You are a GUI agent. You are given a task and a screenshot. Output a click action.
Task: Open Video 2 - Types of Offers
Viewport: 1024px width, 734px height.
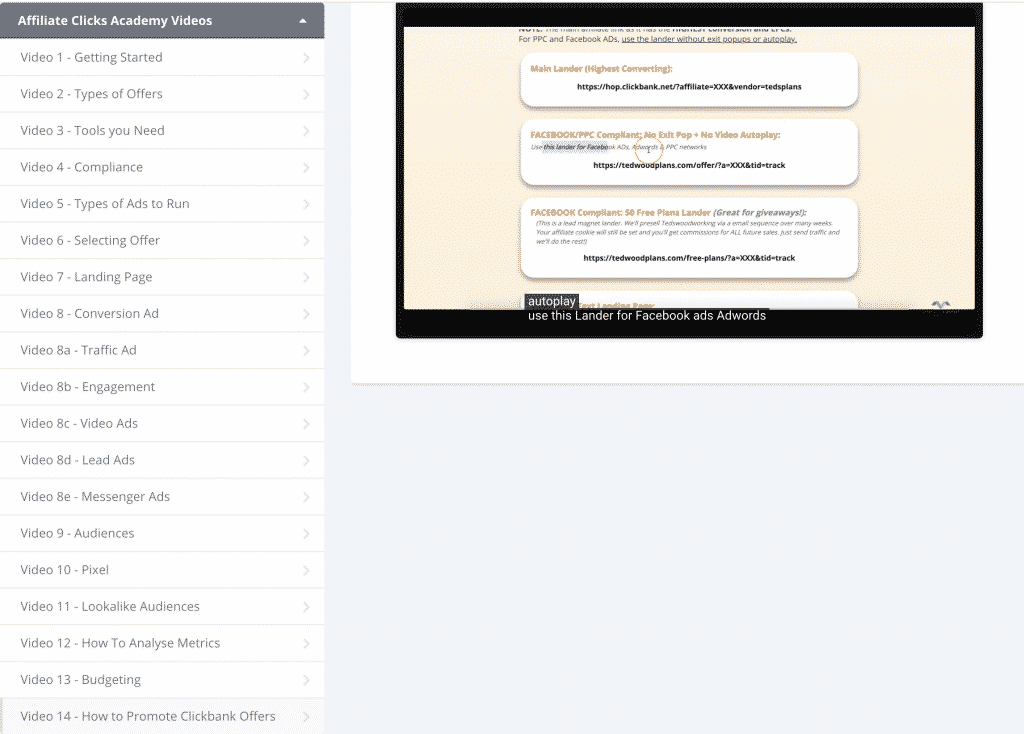coord(162,94)
